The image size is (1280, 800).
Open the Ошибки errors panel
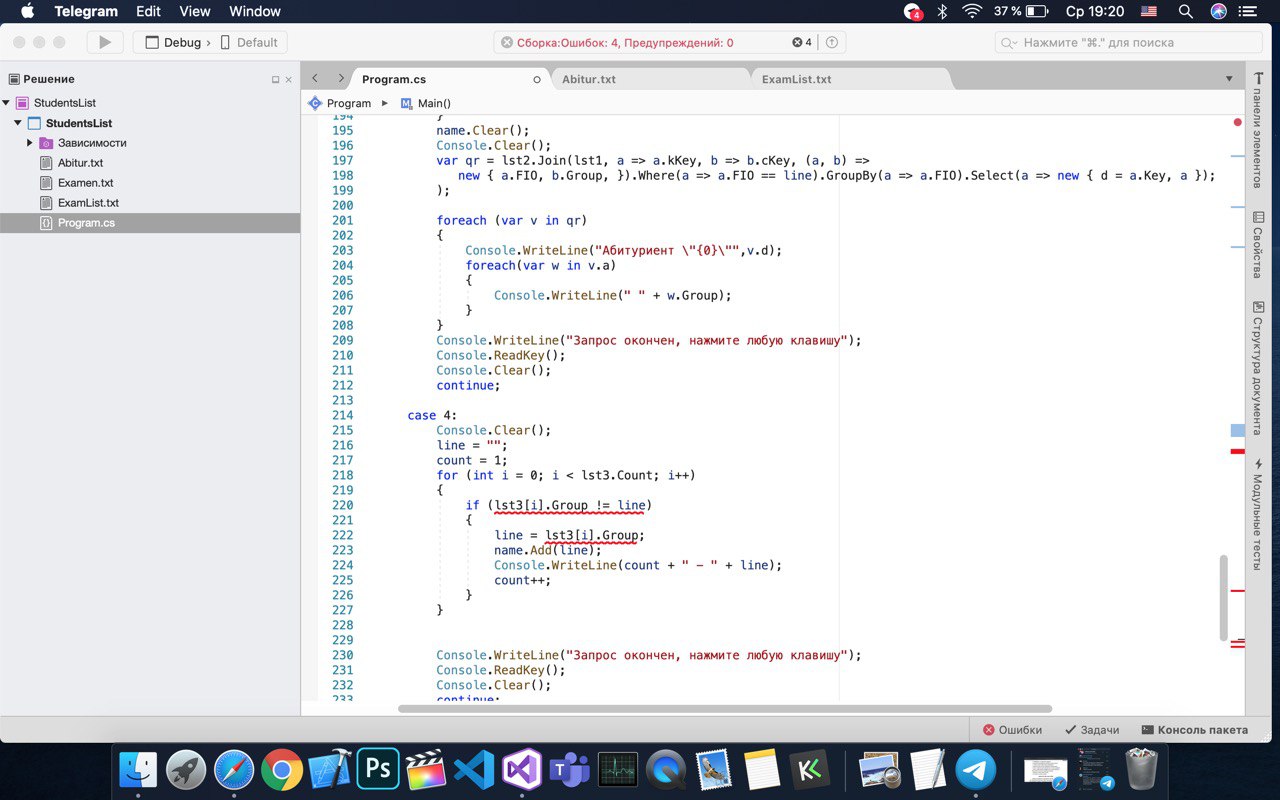pos(1012,730)
